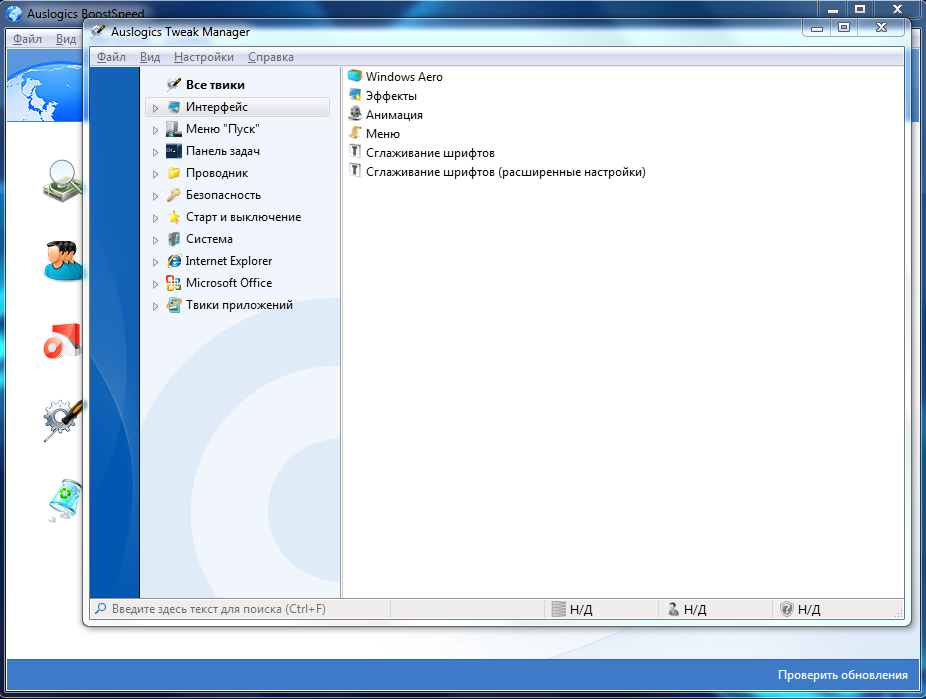Click the magnifier search icon in status bar
Image resolution: width=926 pixels, height=699 pixels.
point(101,608)
